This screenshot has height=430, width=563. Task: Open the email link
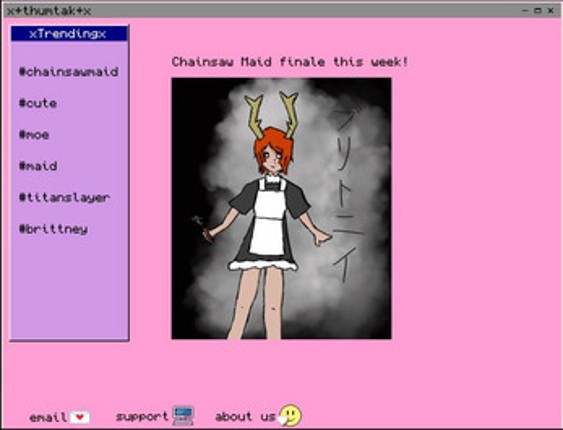click(48, 417)
